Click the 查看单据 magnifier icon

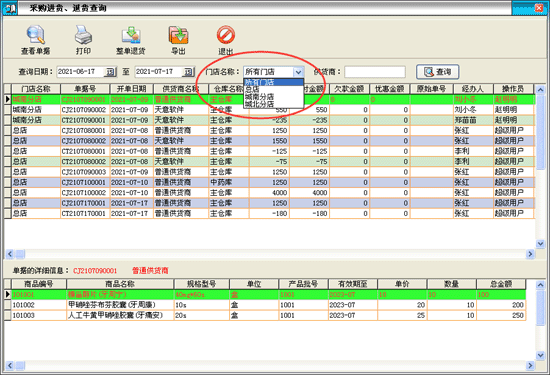coord(35,35)
